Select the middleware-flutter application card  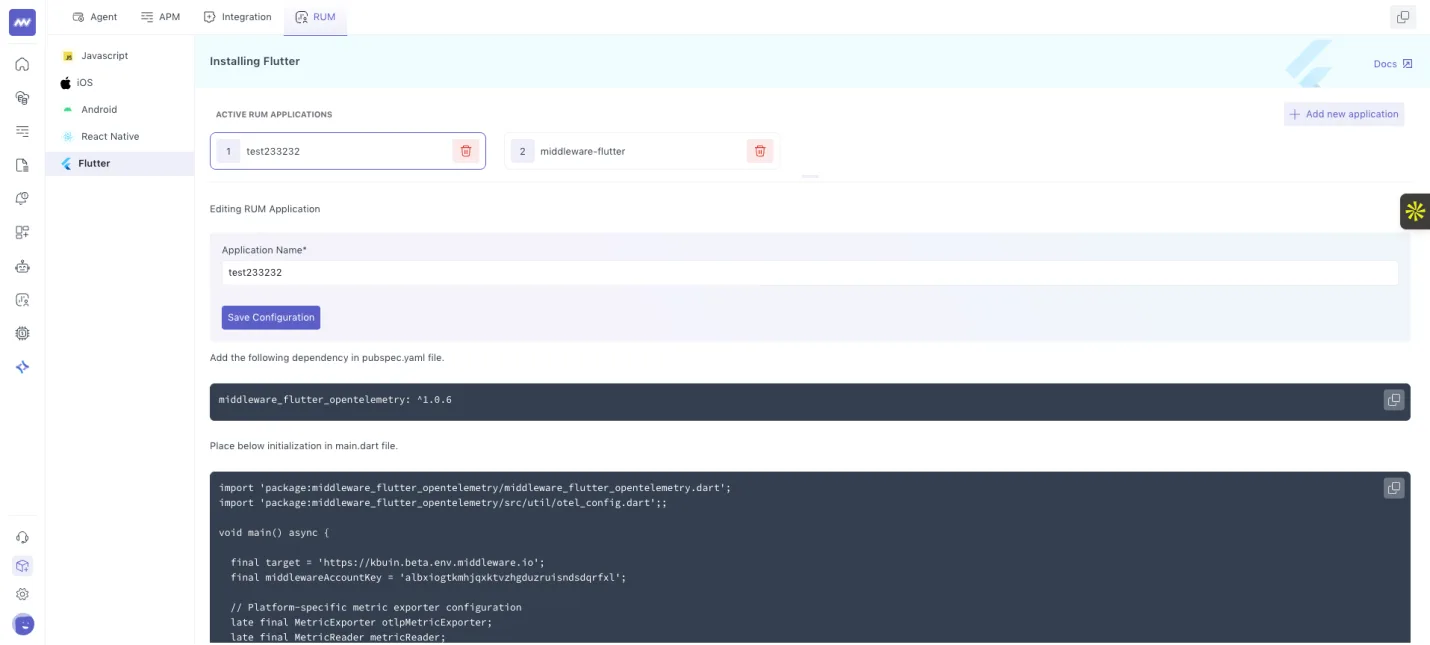coord(642,151)
